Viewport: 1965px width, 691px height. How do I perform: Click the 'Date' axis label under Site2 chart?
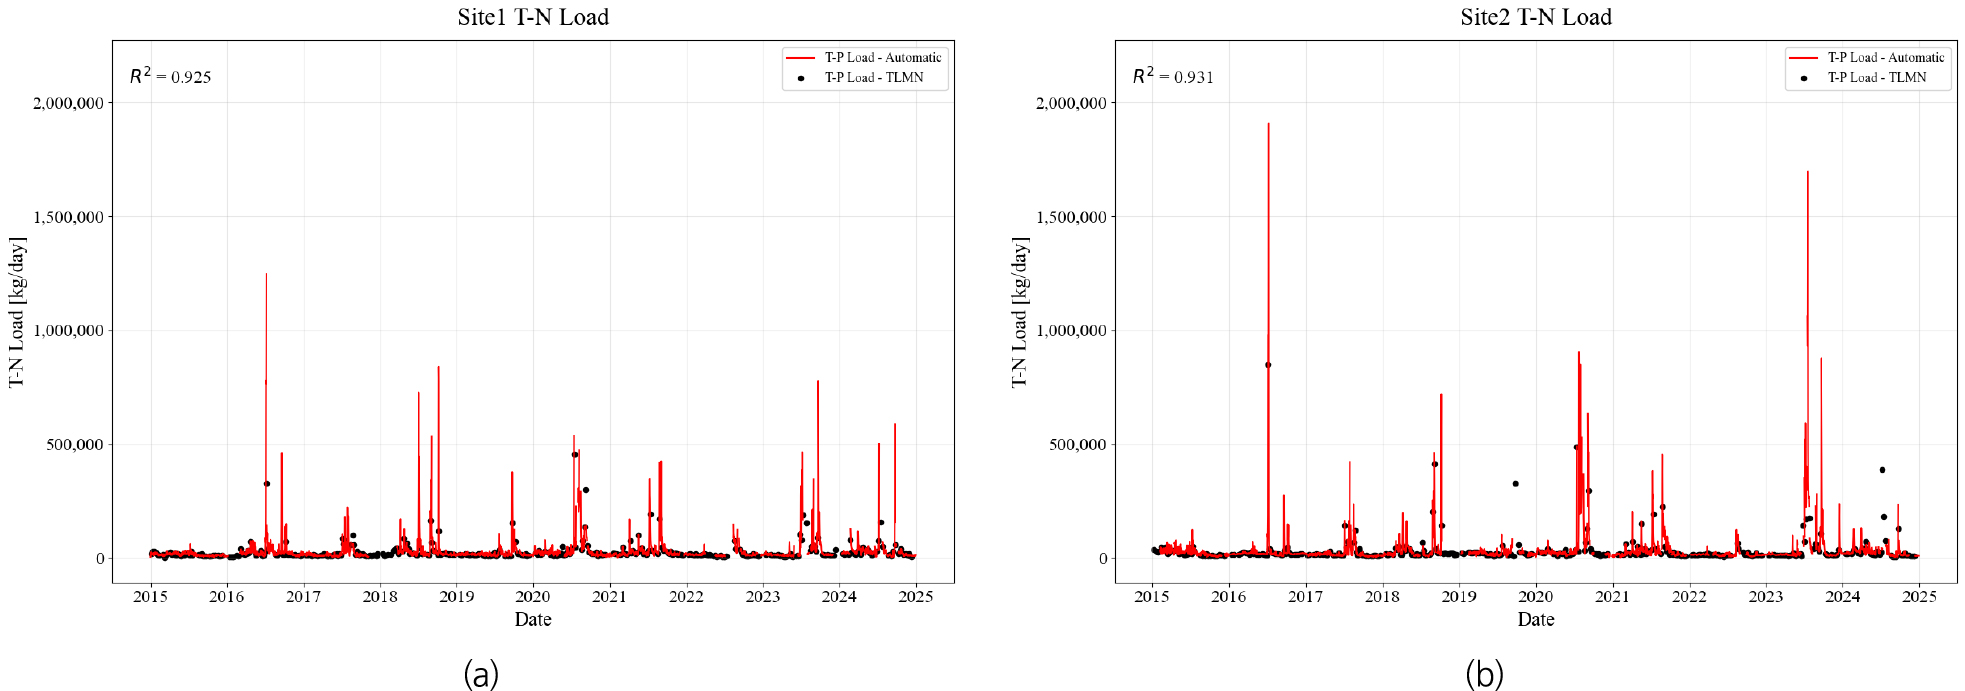click(1535, 620)
